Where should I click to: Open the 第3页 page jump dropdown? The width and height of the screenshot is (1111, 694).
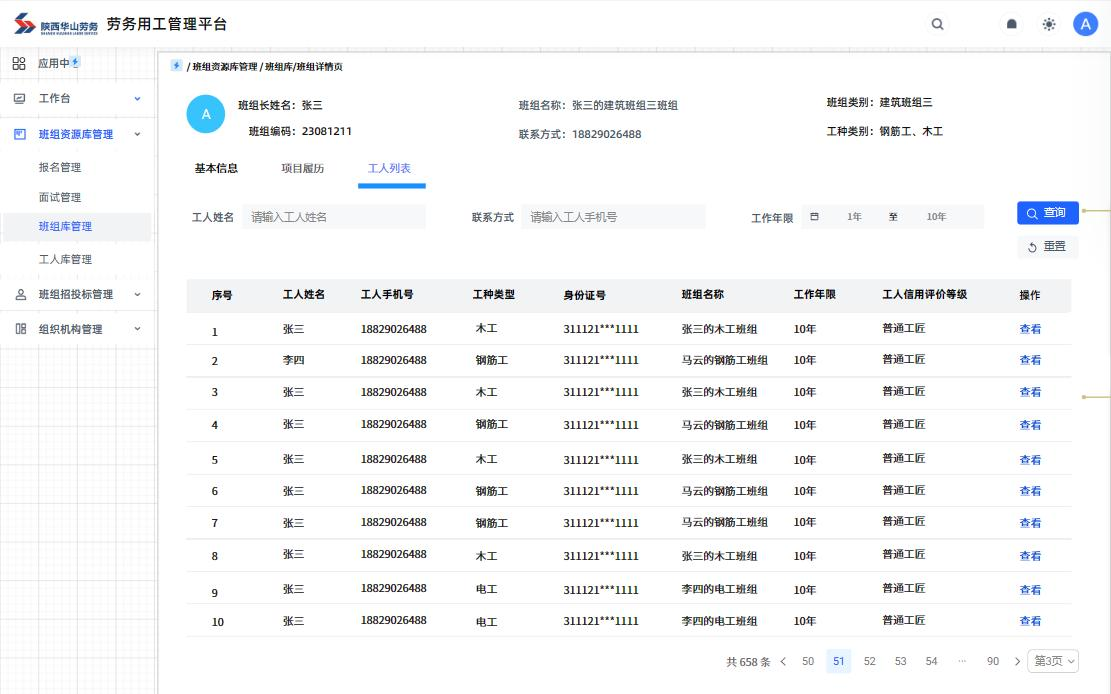click(x=1054, y=661)
